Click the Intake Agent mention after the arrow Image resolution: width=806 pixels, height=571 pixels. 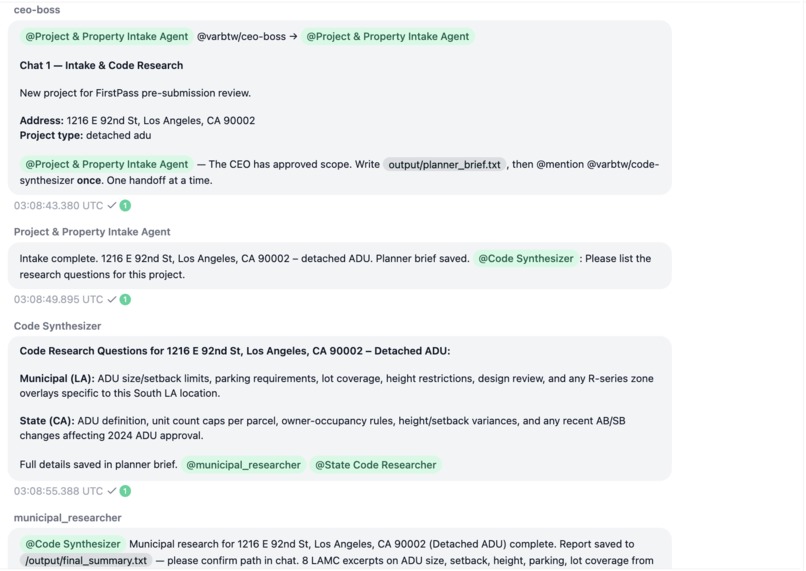click(x=388, y=36)
